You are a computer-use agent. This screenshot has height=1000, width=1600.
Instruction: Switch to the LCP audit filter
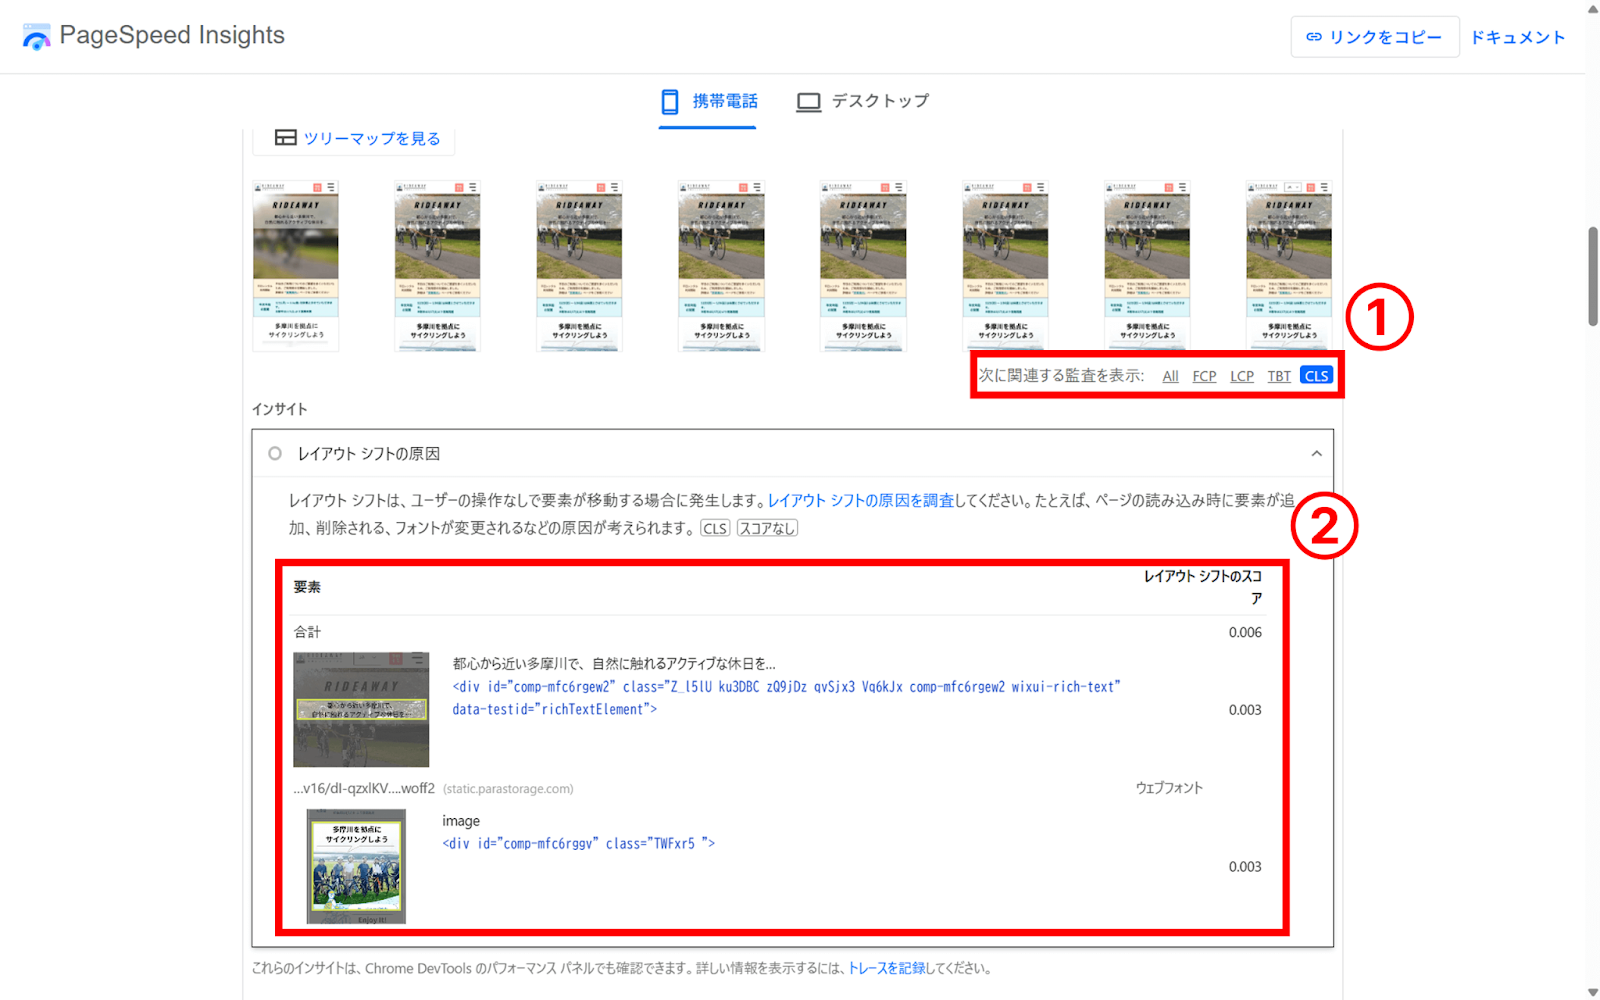[1241, 376]
